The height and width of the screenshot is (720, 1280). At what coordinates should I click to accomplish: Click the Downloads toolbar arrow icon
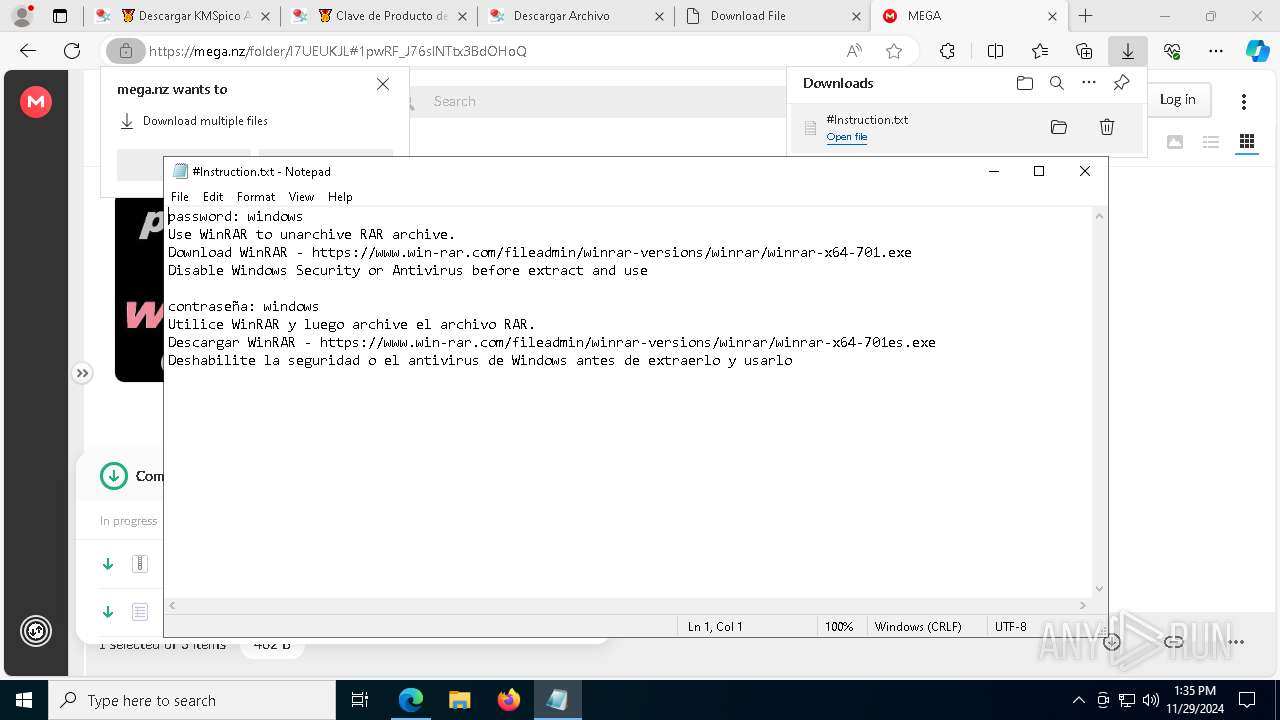pos(1128,51)
